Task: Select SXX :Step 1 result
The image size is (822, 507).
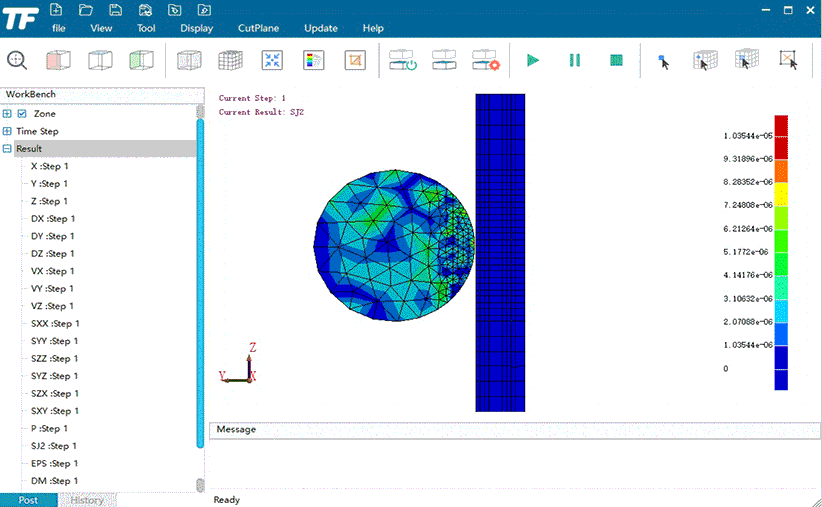Action: point(55,323)
